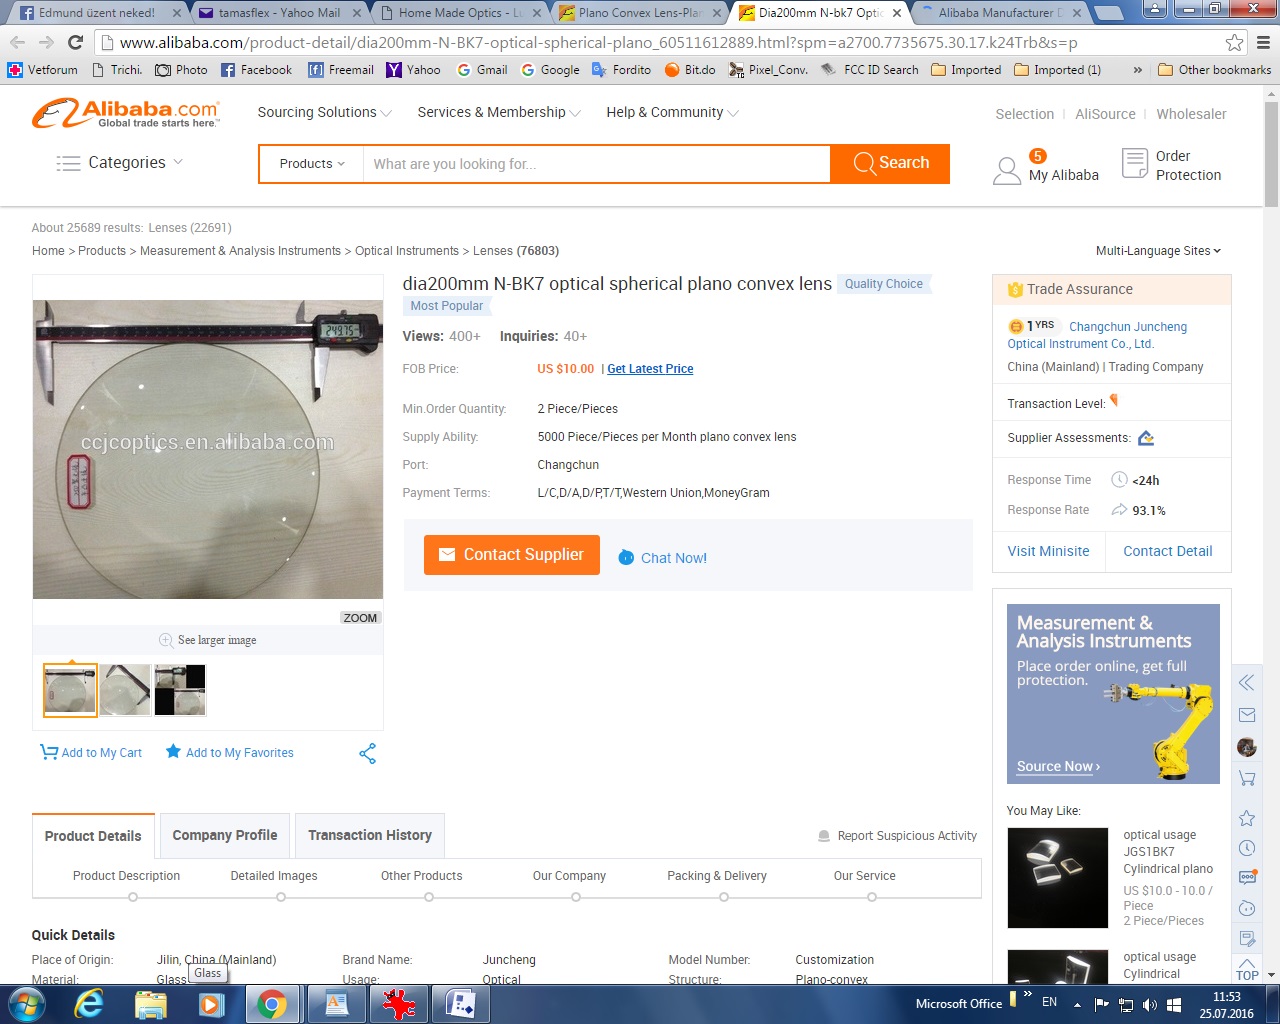Click the Search magnifier button
This screenshot has height=1024, width=1280.
click(890, 163)
